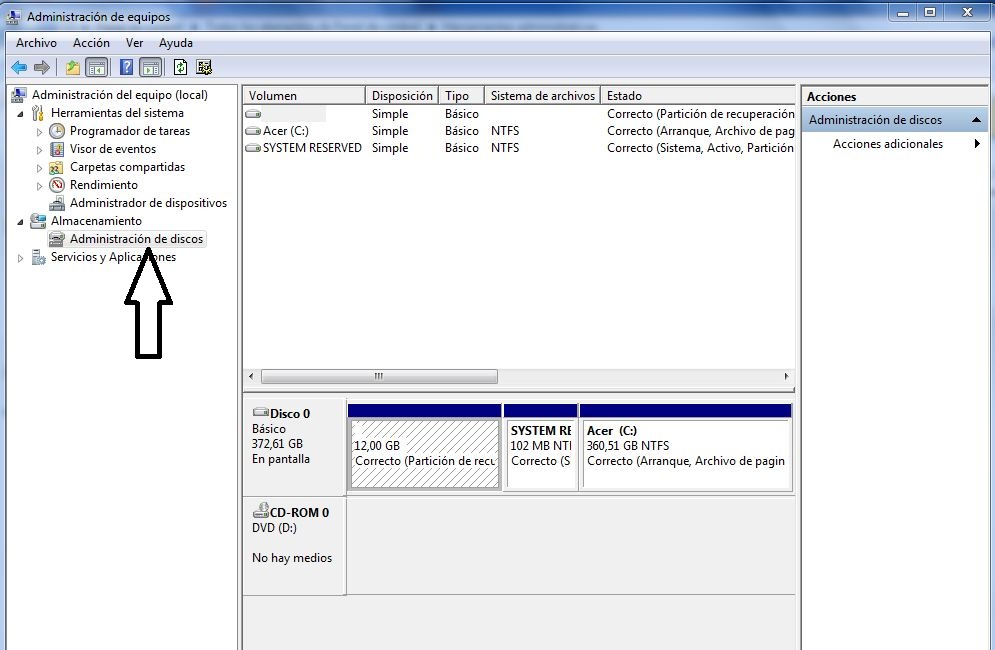The width and height of the screenshot is (995, 650).
Task: Click the Administrador de dispositivos icon
Action: point(57,203)
